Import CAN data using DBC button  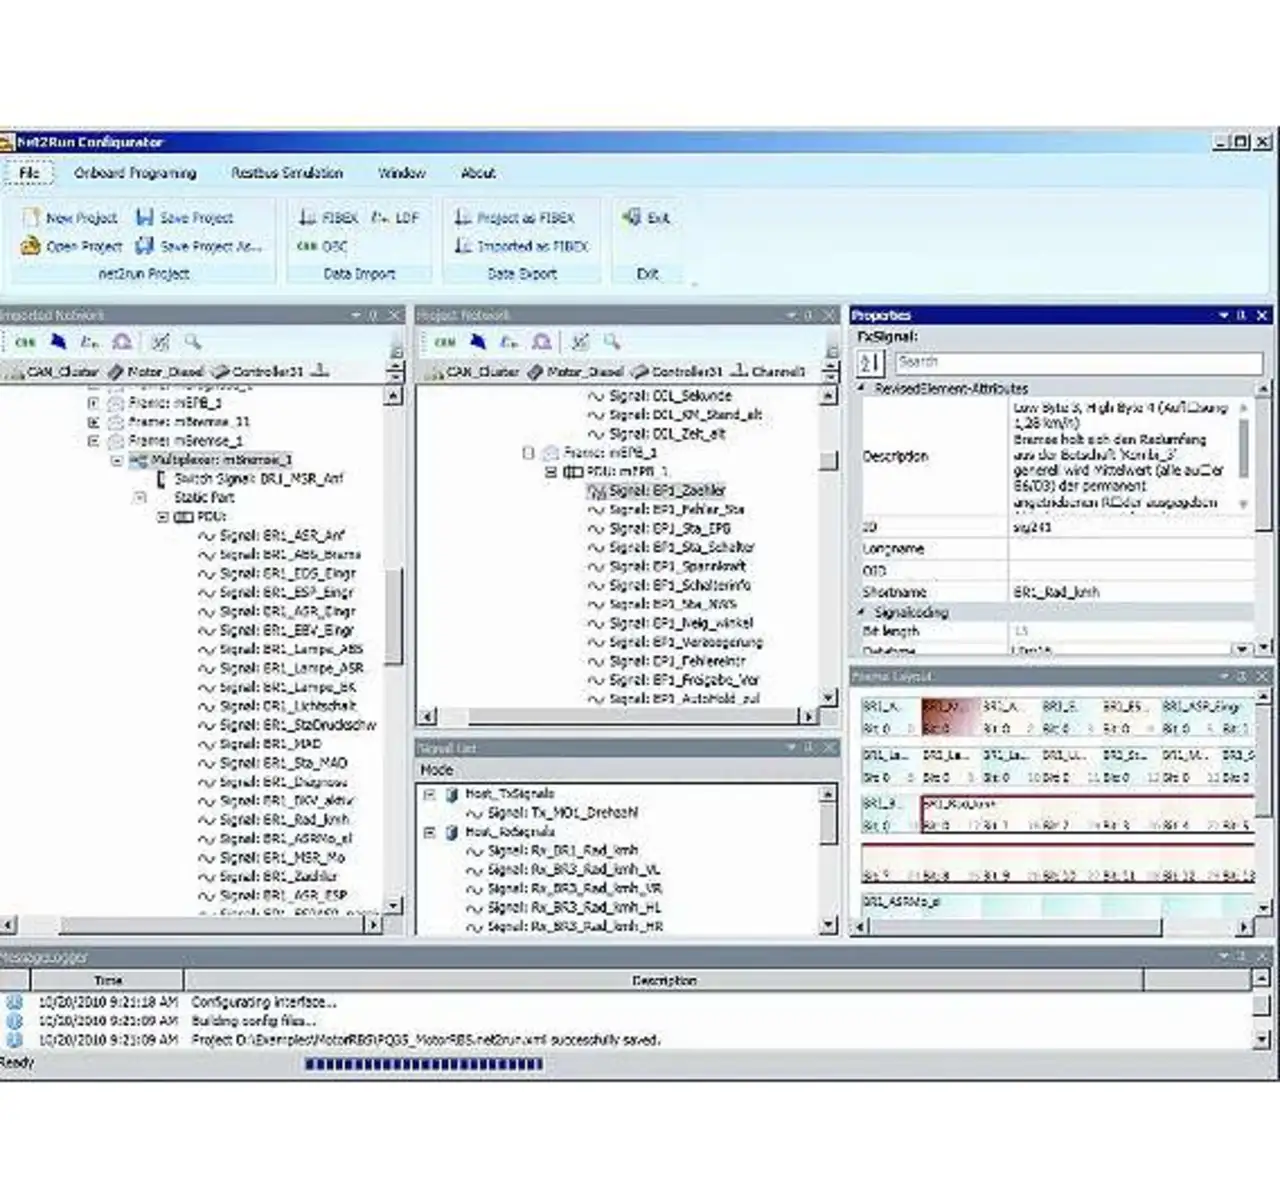point(322,245)
